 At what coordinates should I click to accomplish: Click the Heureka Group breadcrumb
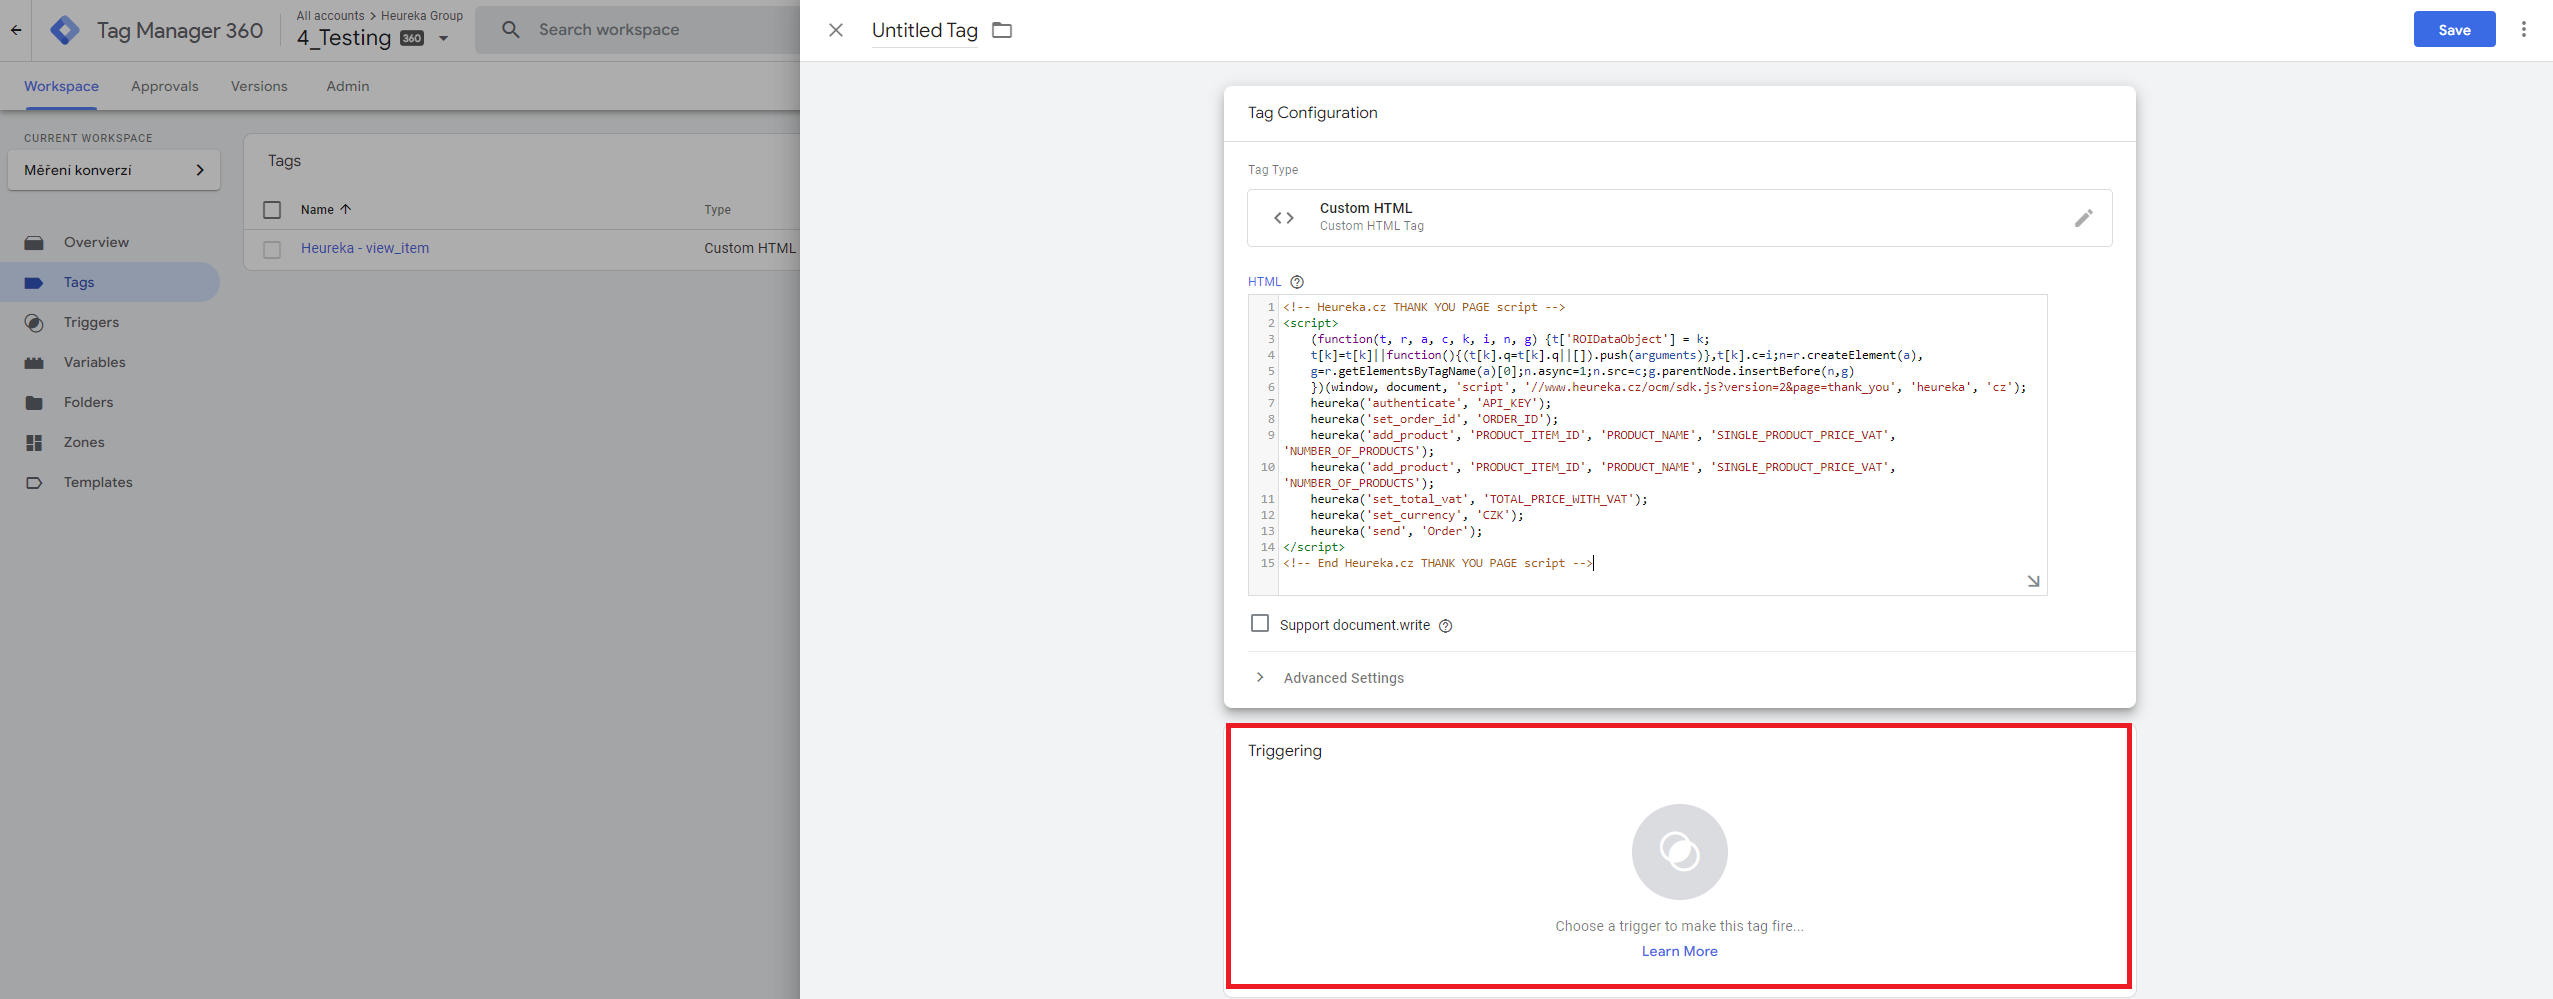(x=422, y=15)
